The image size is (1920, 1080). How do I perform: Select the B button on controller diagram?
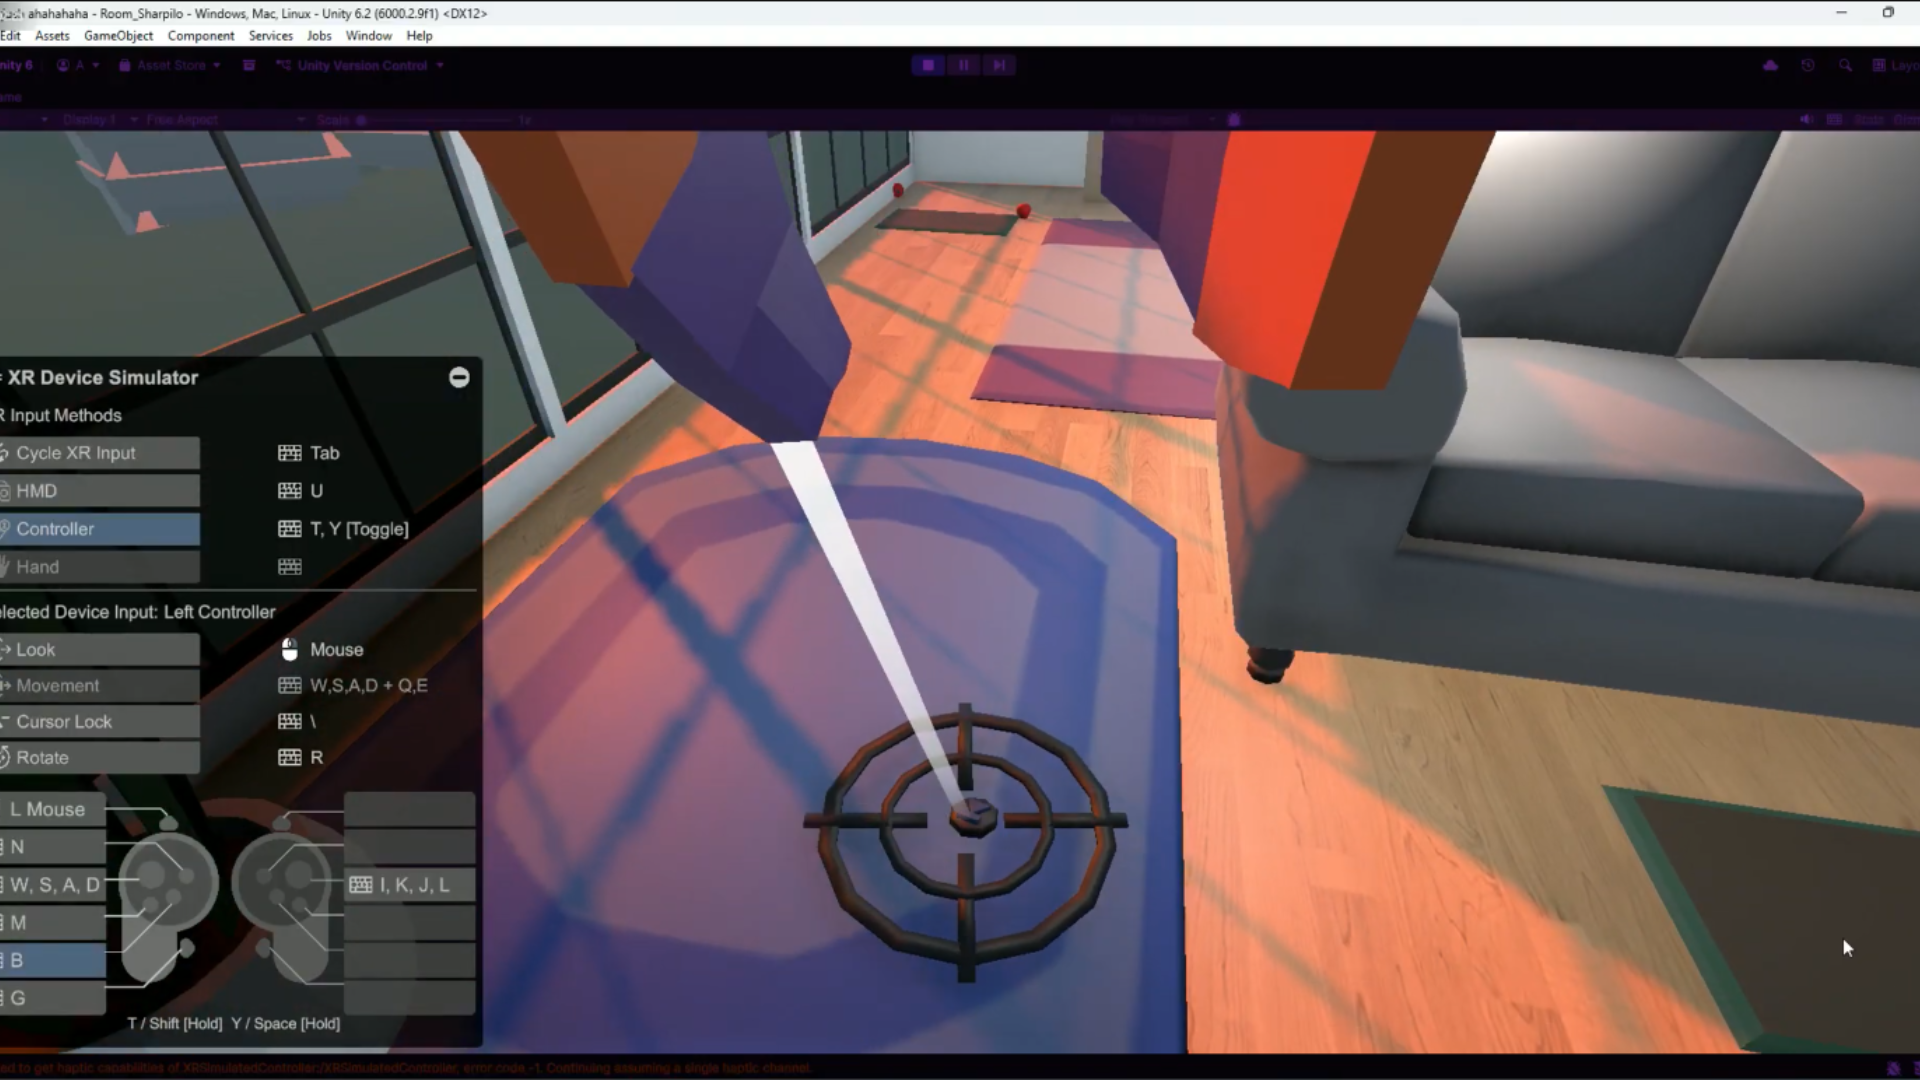tap(52, 960)
